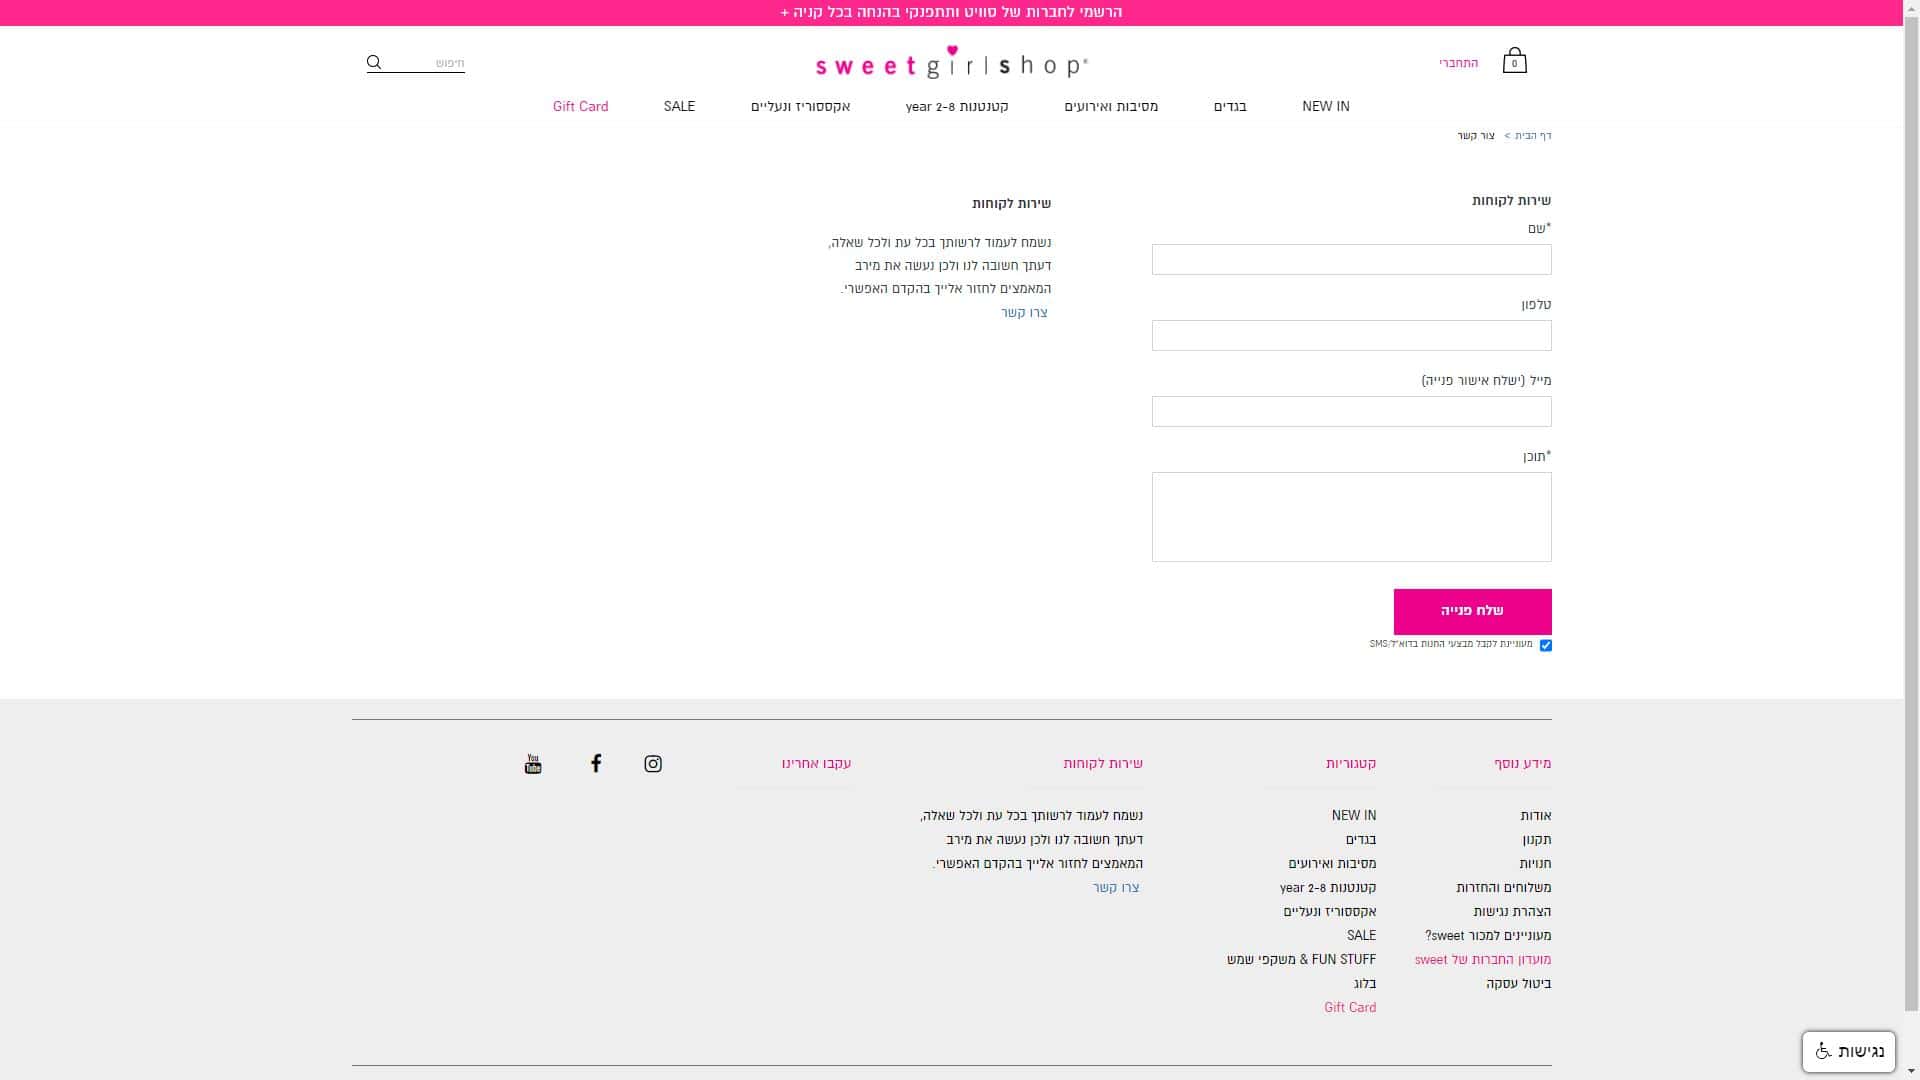This screenshot has width=1920, height=1080.
Task: Click the pink שלח פנייה submit button
Action: click(x=1472, y=611)
